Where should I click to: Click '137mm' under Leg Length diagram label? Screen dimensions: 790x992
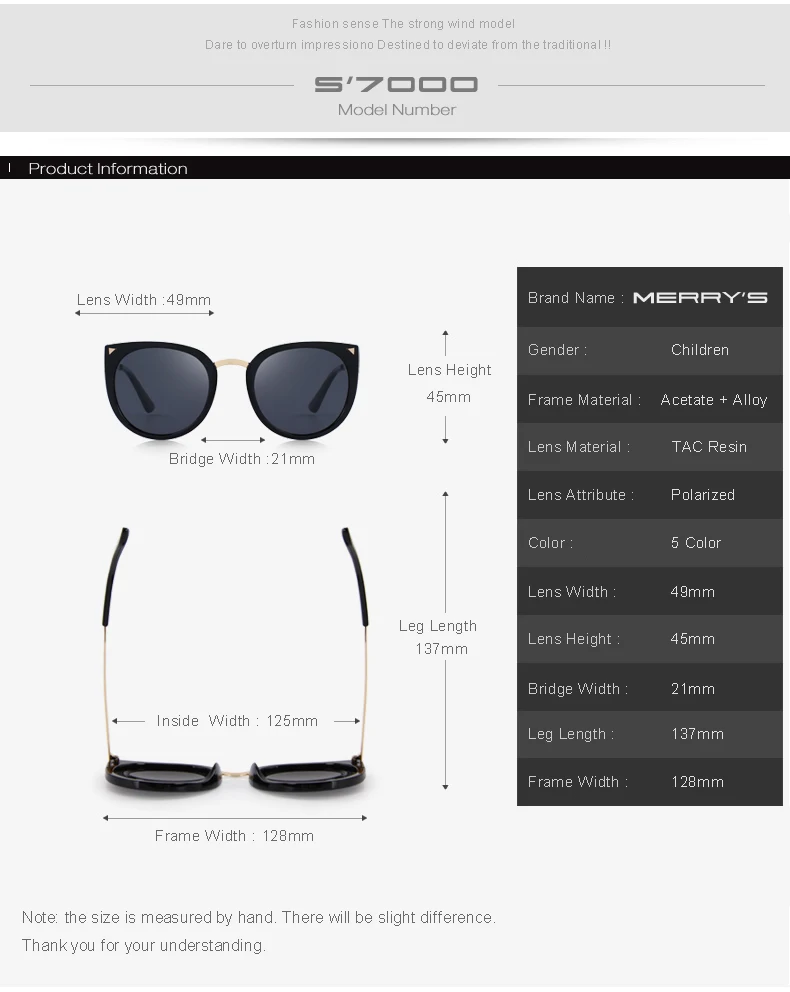click(x=441, y=649)
